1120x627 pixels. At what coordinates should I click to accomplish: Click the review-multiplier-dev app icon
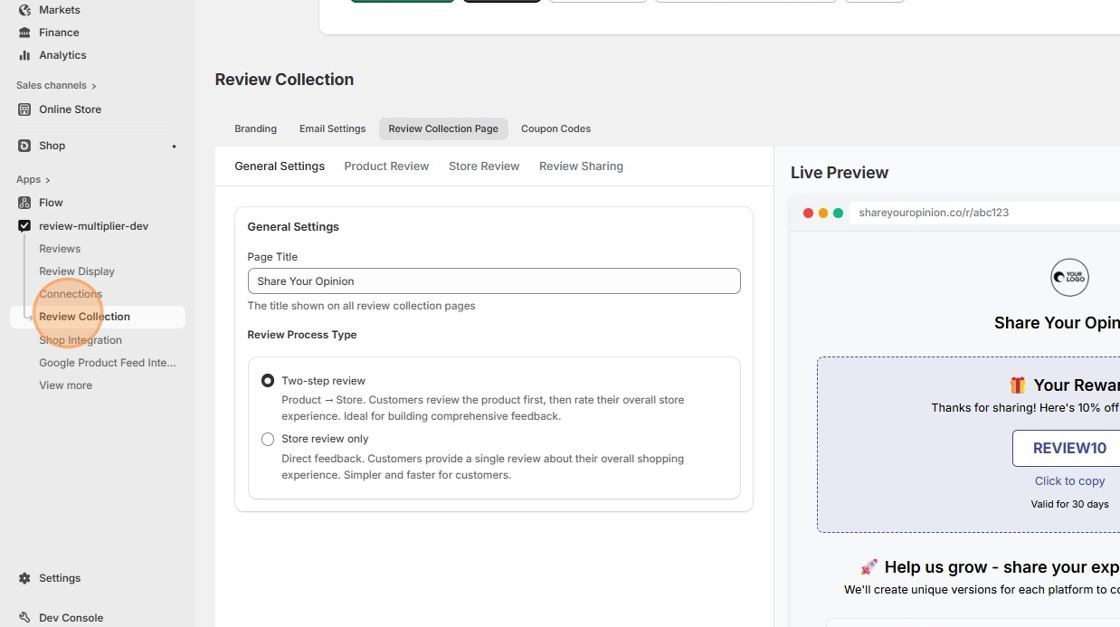pos(25,226)
